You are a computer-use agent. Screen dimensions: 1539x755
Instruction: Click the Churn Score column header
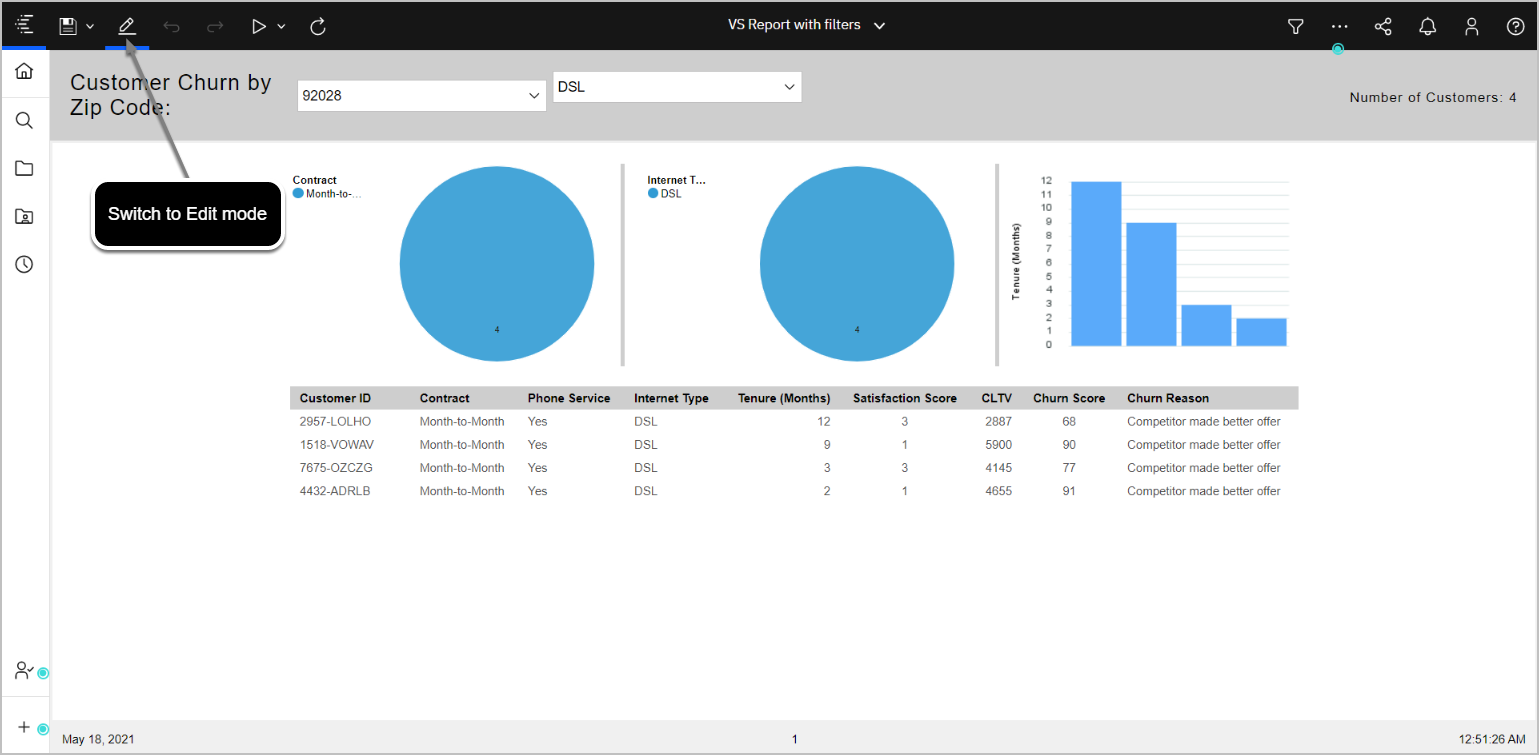tap(1069, 398)
